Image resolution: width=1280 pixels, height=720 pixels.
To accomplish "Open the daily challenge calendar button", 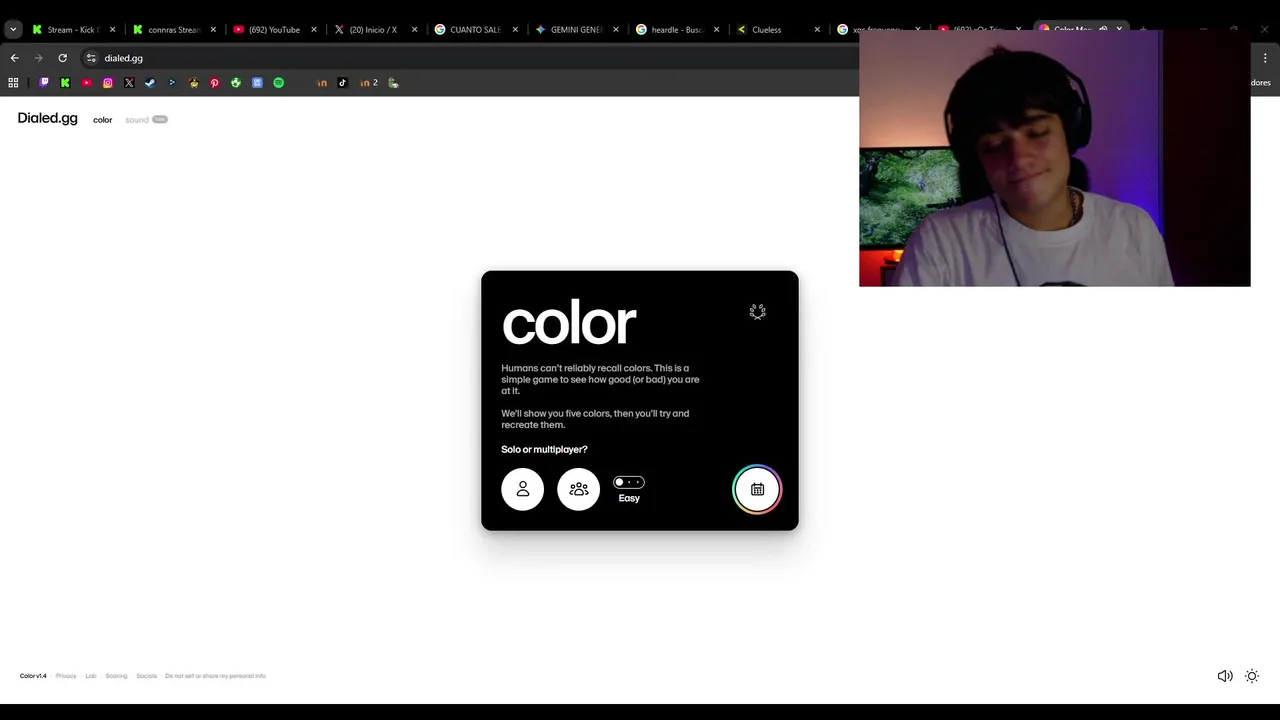I will click(x=757, y=489).
